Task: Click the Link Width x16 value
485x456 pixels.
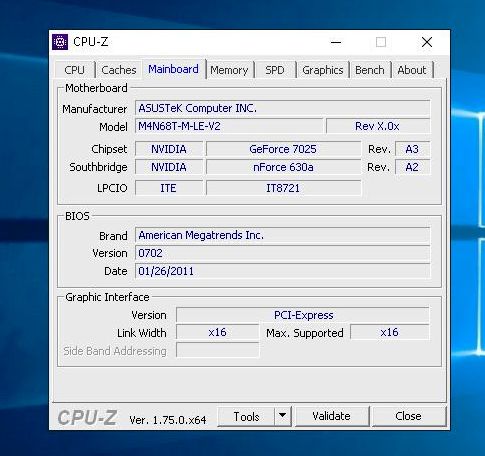Action: (x=217, y=332)
